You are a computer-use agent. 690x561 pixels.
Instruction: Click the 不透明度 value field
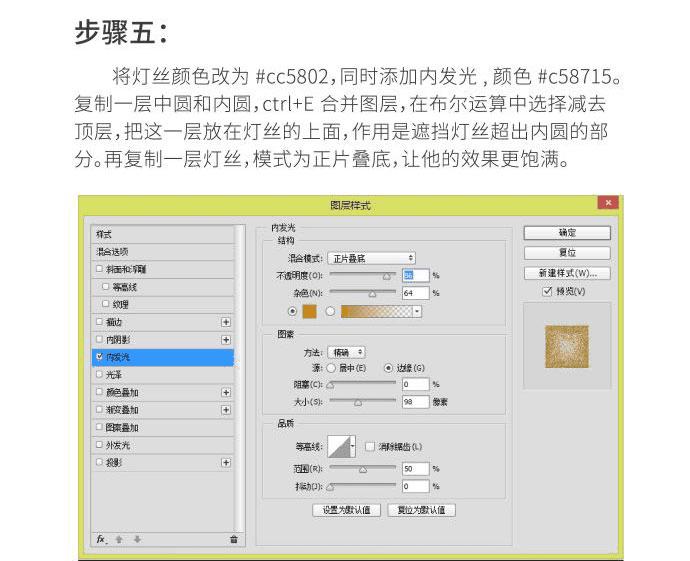415,275
